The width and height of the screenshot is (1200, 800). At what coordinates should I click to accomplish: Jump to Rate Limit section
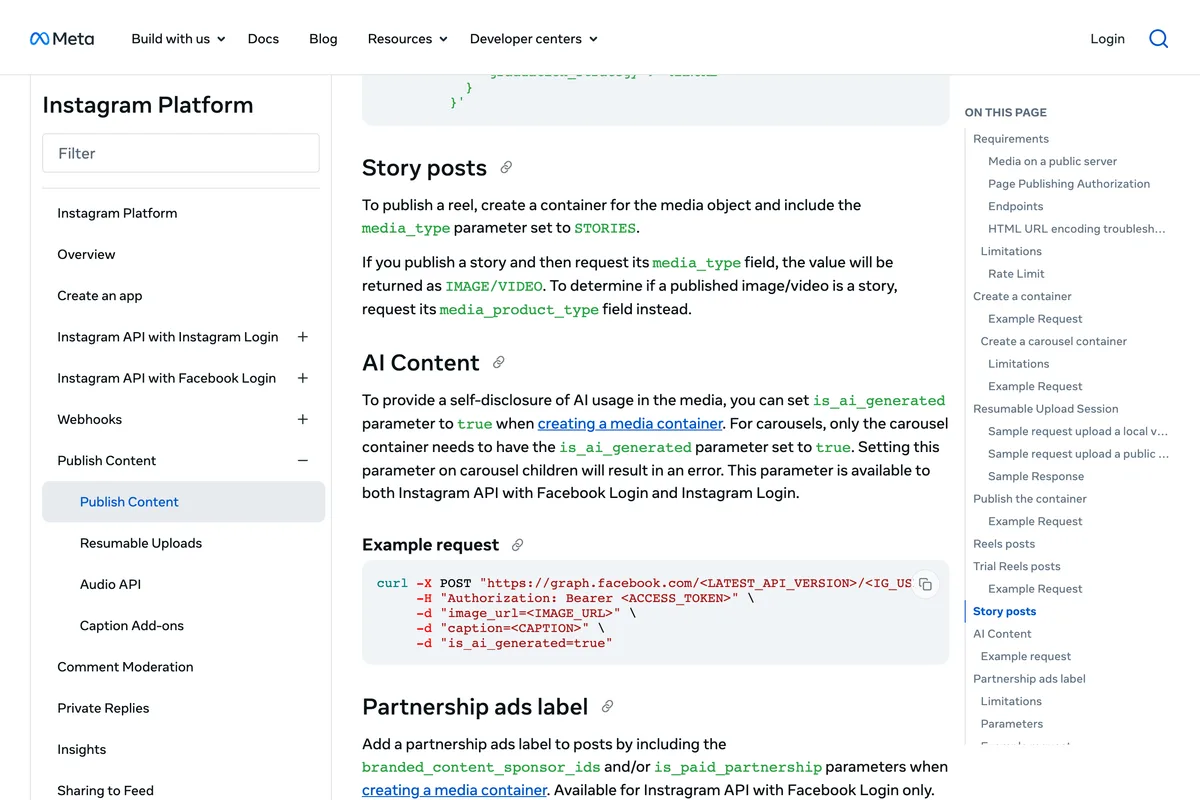1016,274
